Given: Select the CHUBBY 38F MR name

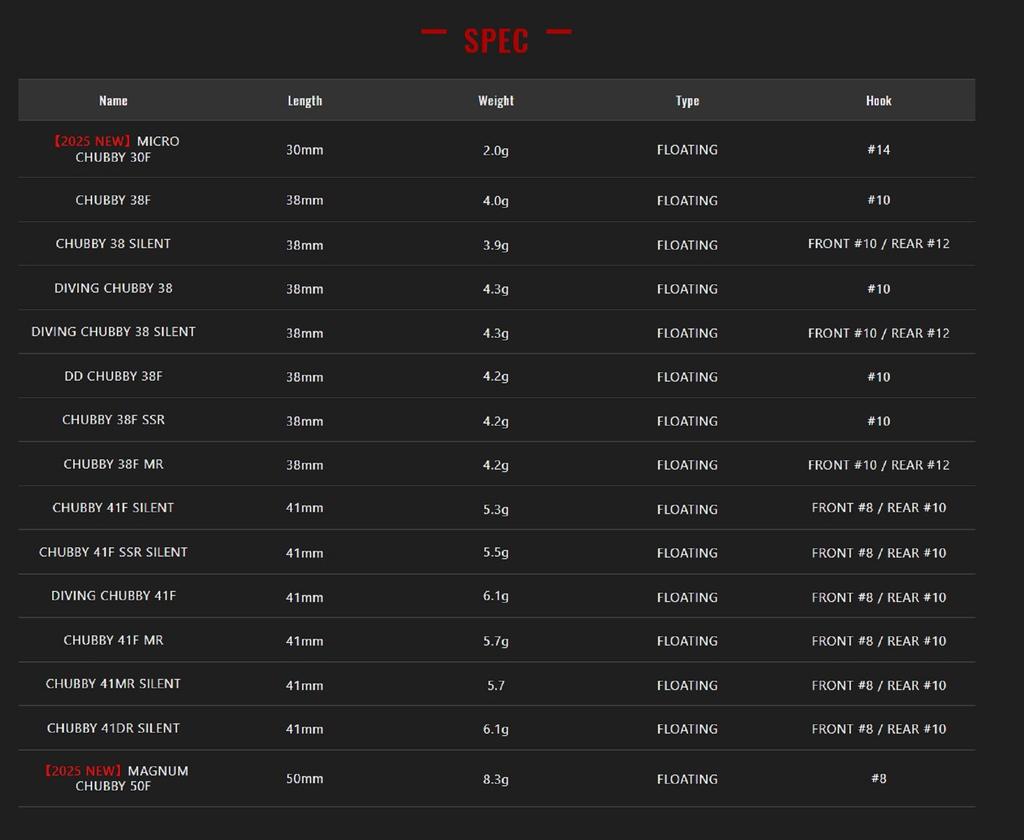Looking at the screenshot, I should 113,464.
